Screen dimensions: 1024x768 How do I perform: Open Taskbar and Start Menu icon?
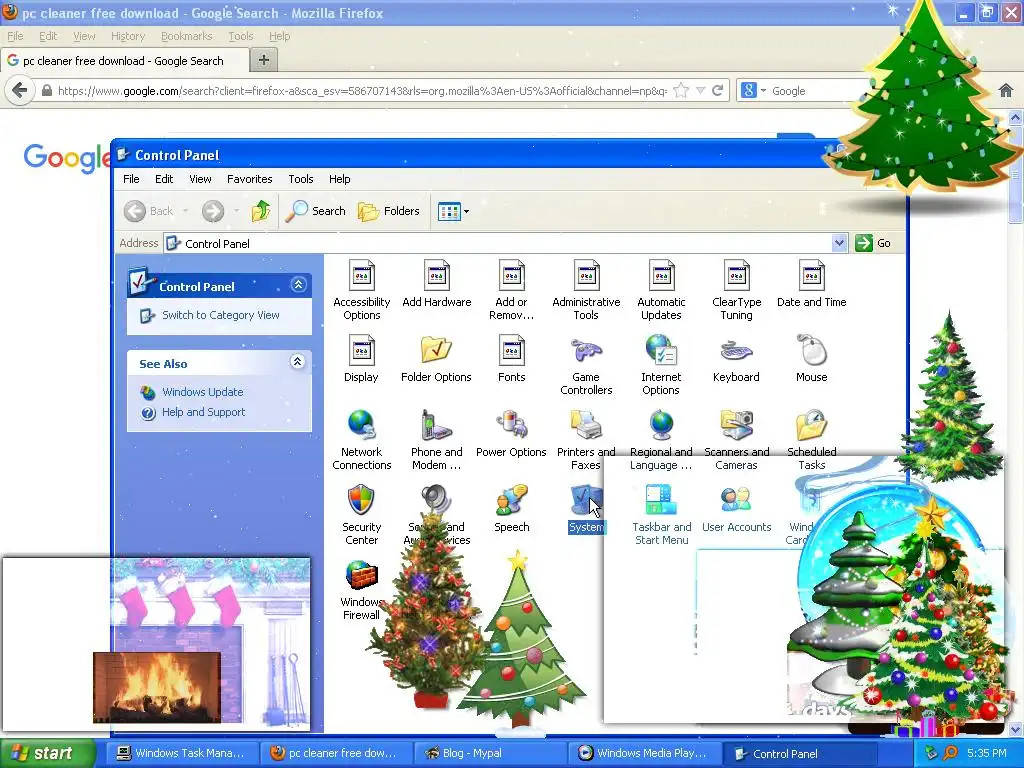click(661, 515)
